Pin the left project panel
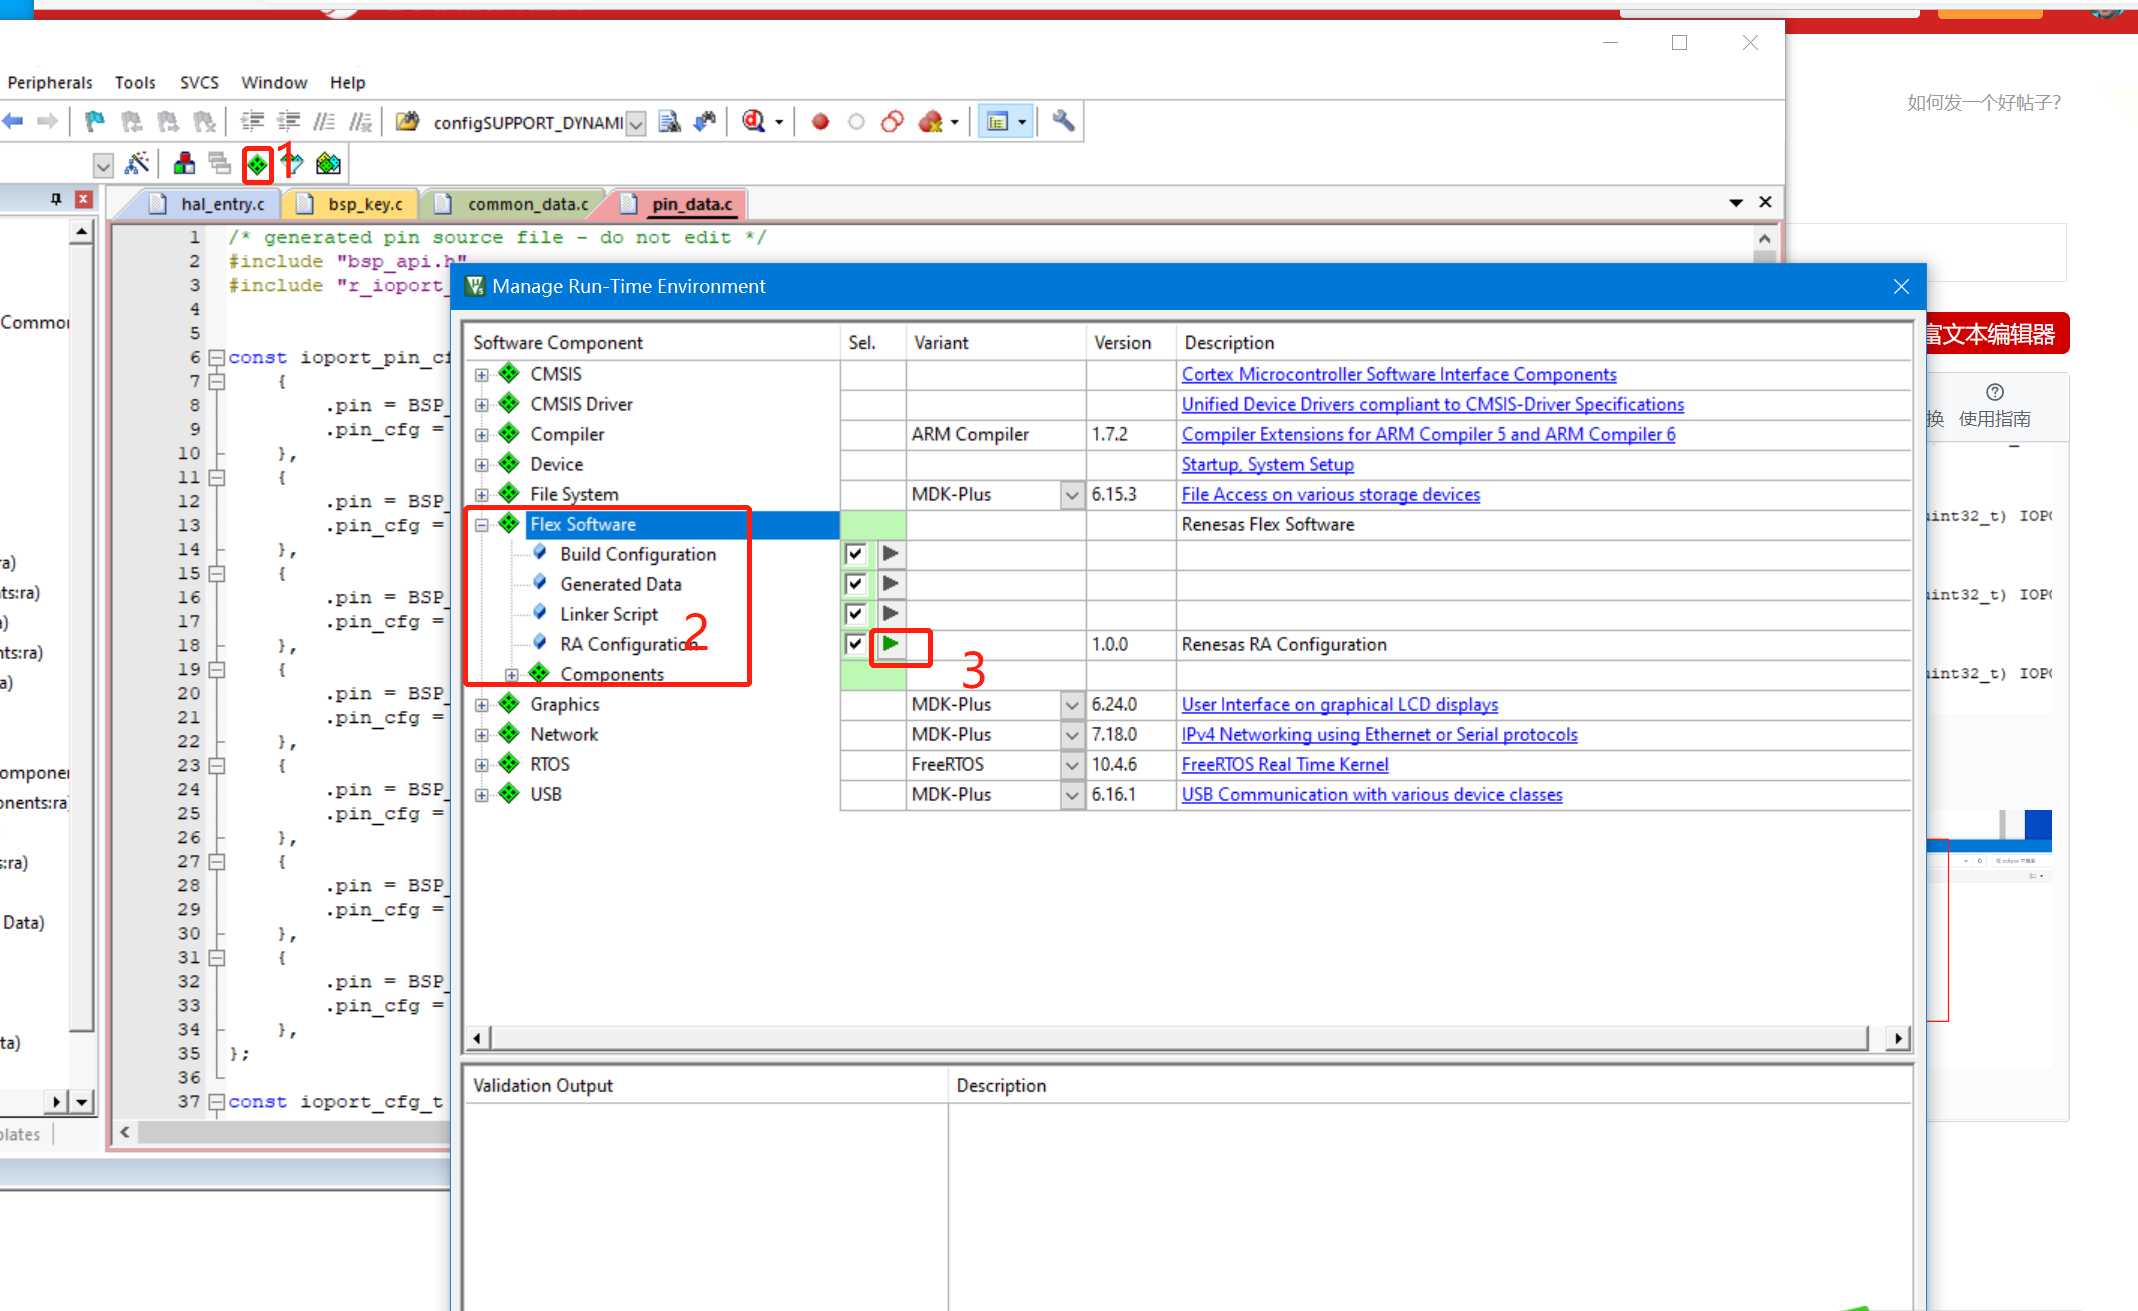2138x1311 pixels. point(56,200)
